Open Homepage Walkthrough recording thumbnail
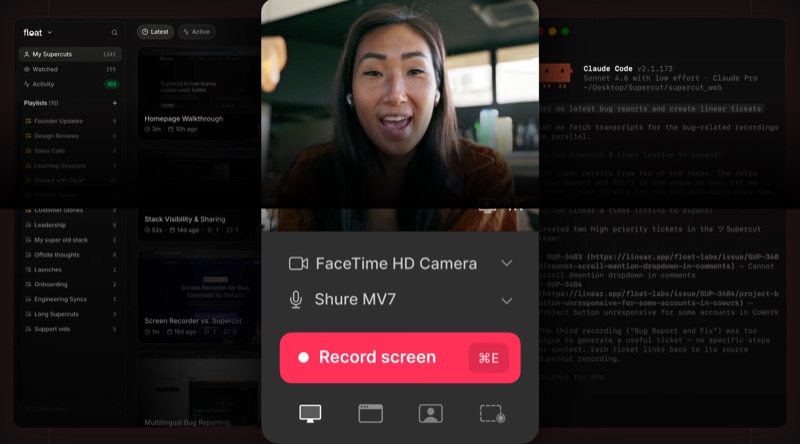 [x=199, y=93]
